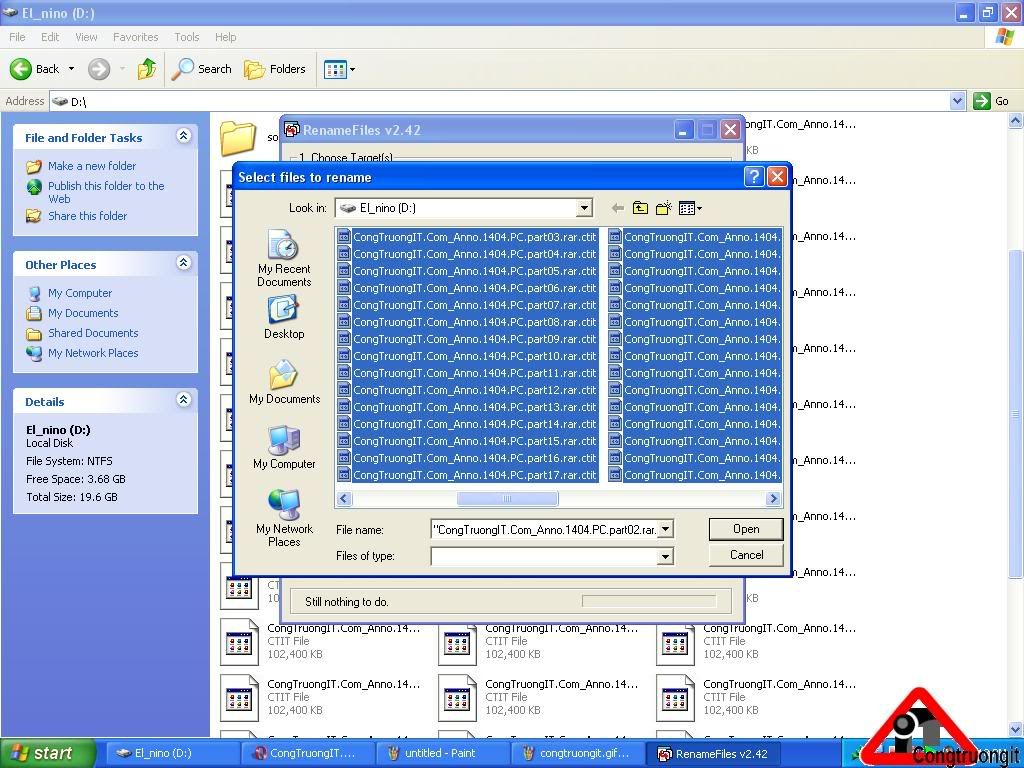Click Make a new folder link
The height and width of the screenshot is (768, 1024).
point(92,166)
